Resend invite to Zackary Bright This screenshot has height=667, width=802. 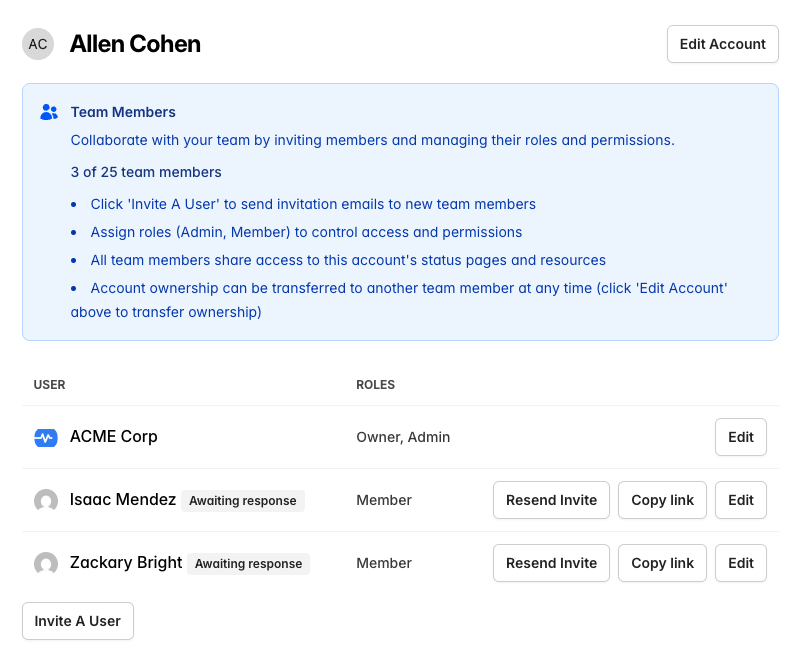coord(551,563)
